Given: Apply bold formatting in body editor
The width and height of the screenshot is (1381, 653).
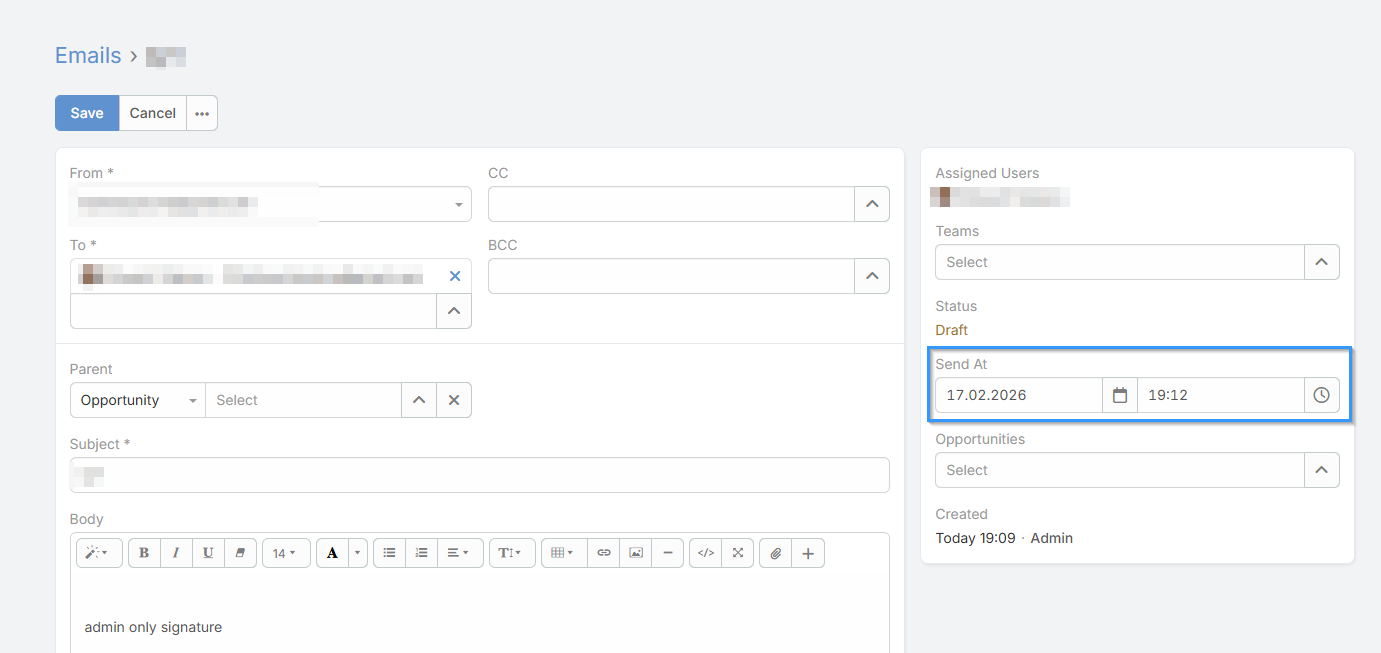Looking at the screenshot, I should point(144,553).
